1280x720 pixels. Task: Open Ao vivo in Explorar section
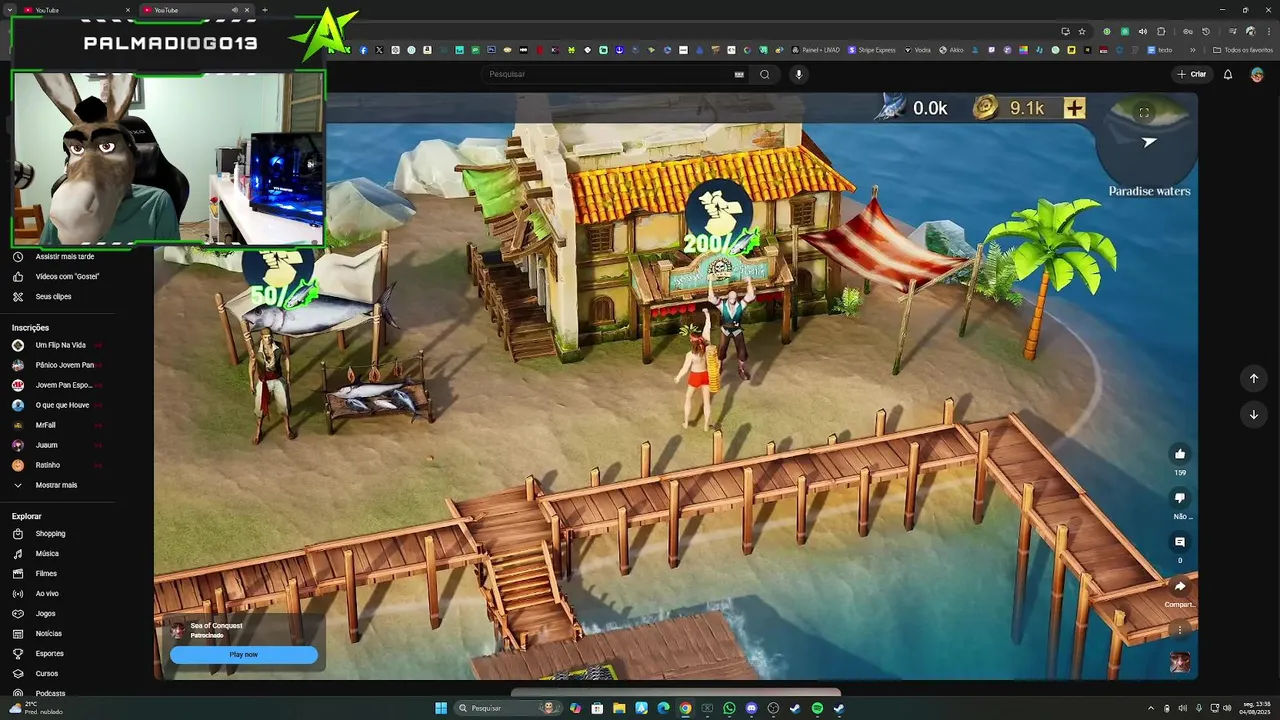tap(47, 594)
